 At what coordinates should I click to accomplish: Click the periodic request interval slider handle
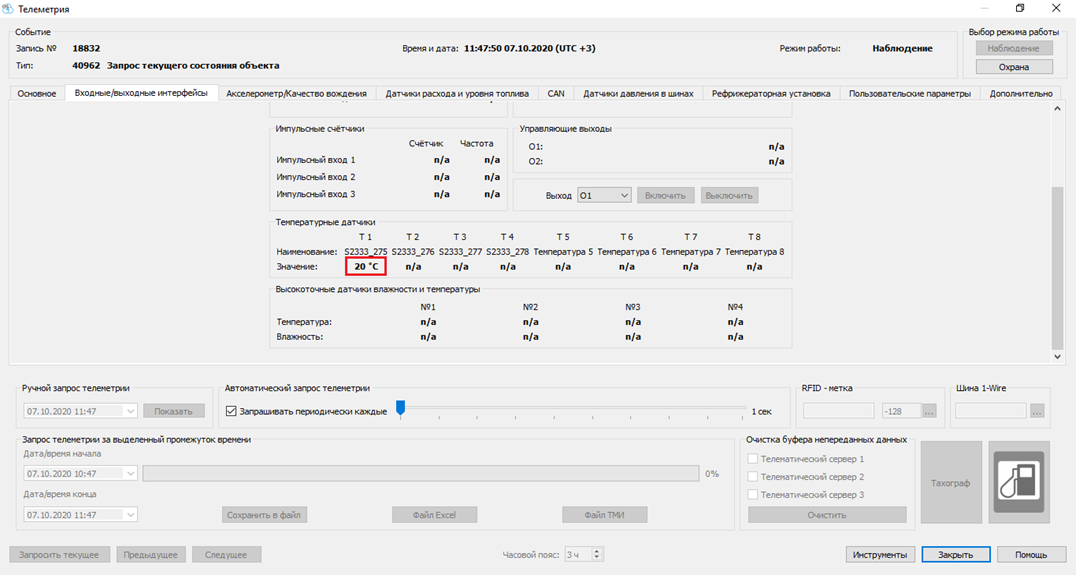tap(400, 408)
